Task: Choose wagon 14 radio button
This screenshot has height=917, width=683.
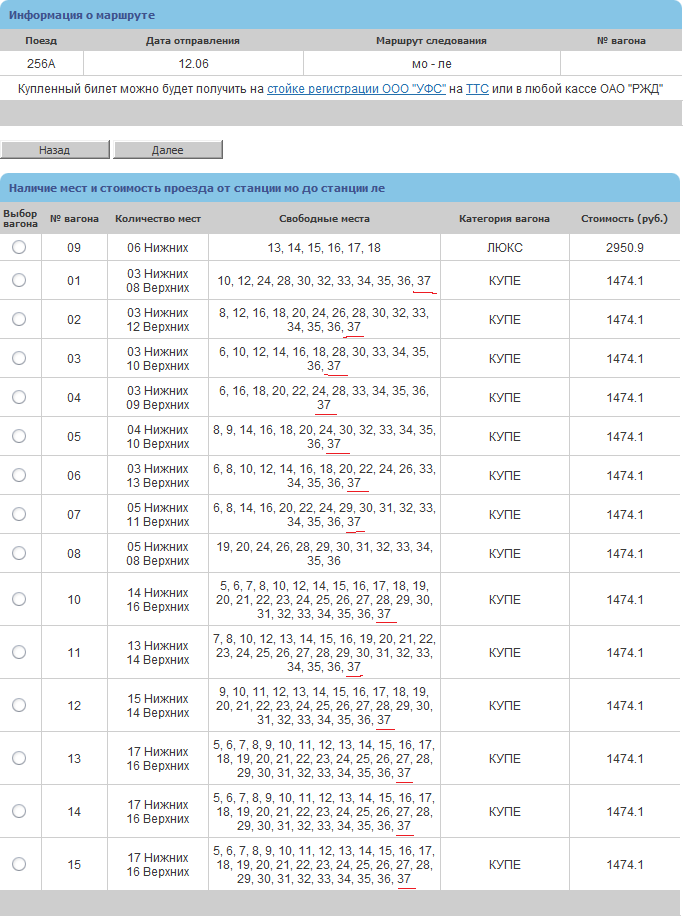Action: tap(19, 811)
